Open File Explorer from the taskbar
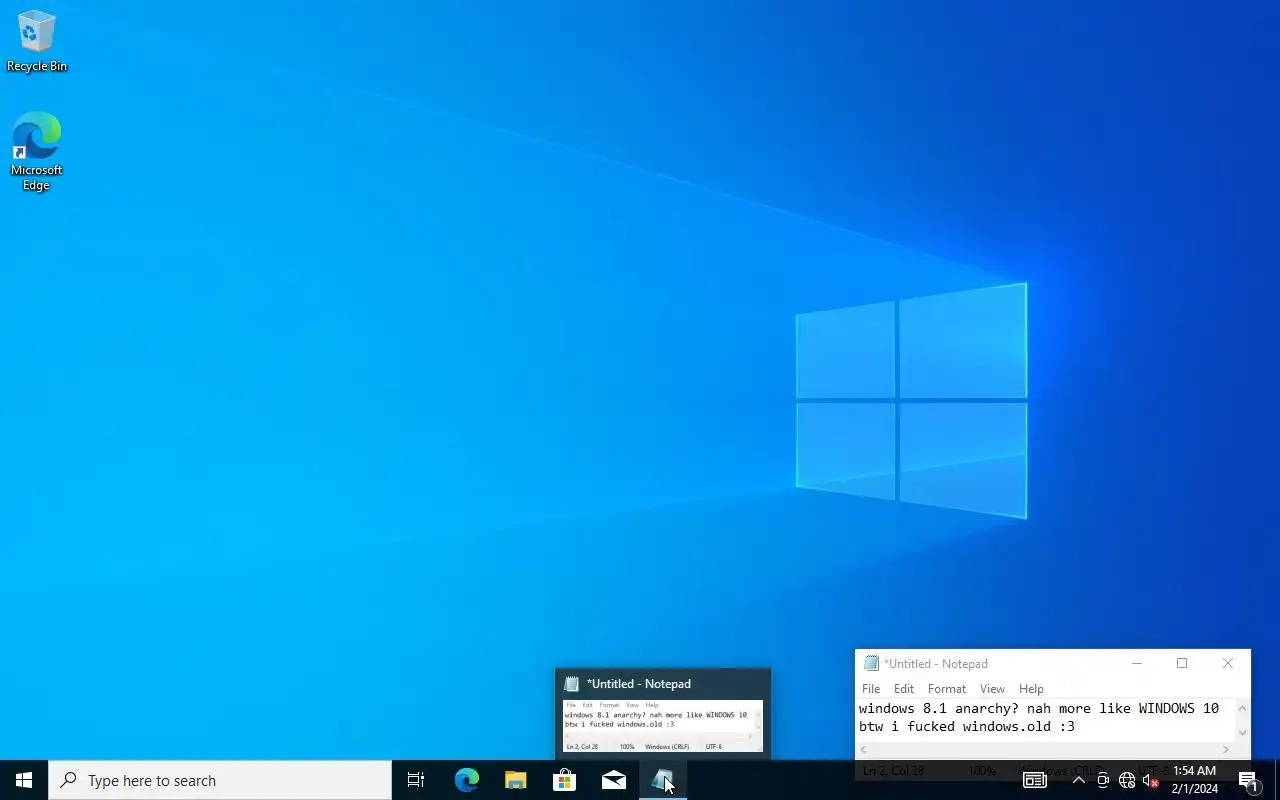This screenshot has height=800, width=1280. pos(515,780)
